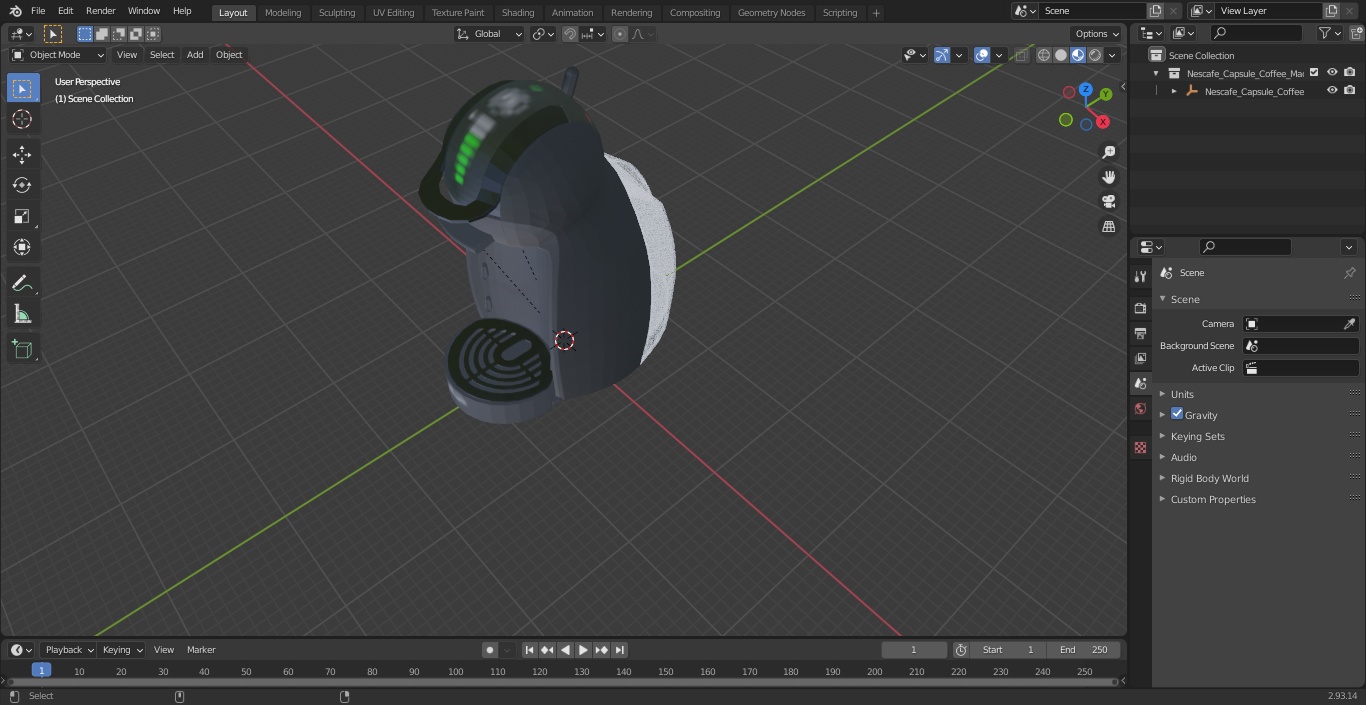The width and height of the screenshot is (1366, 705).
Task: Click the current frame marker 1
Action: [x=41, y=670]
